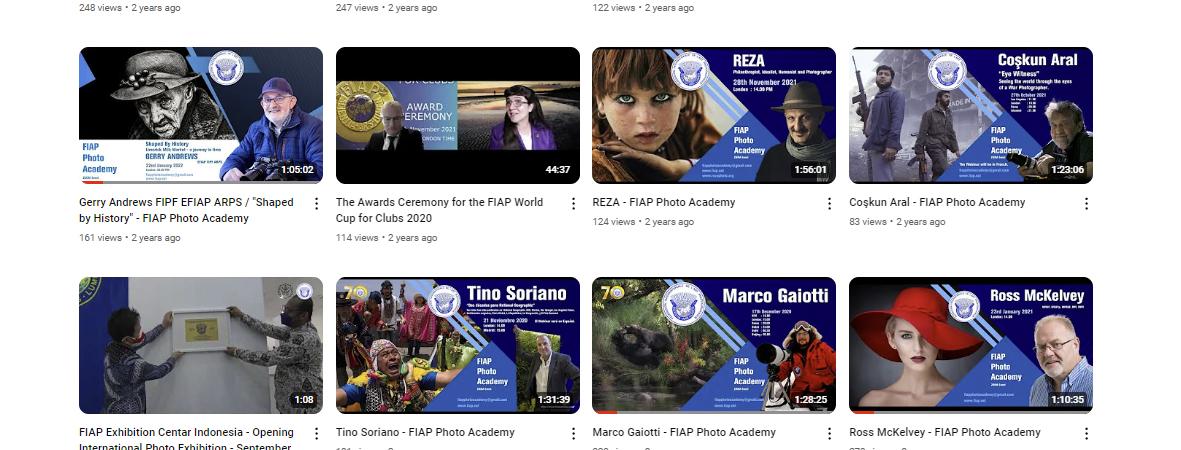Viewport: 1181px width, 450px height.
Task: Open title REZA - FIAP Photo Academy
Action: pyautogui.click(x=664, y=202)
